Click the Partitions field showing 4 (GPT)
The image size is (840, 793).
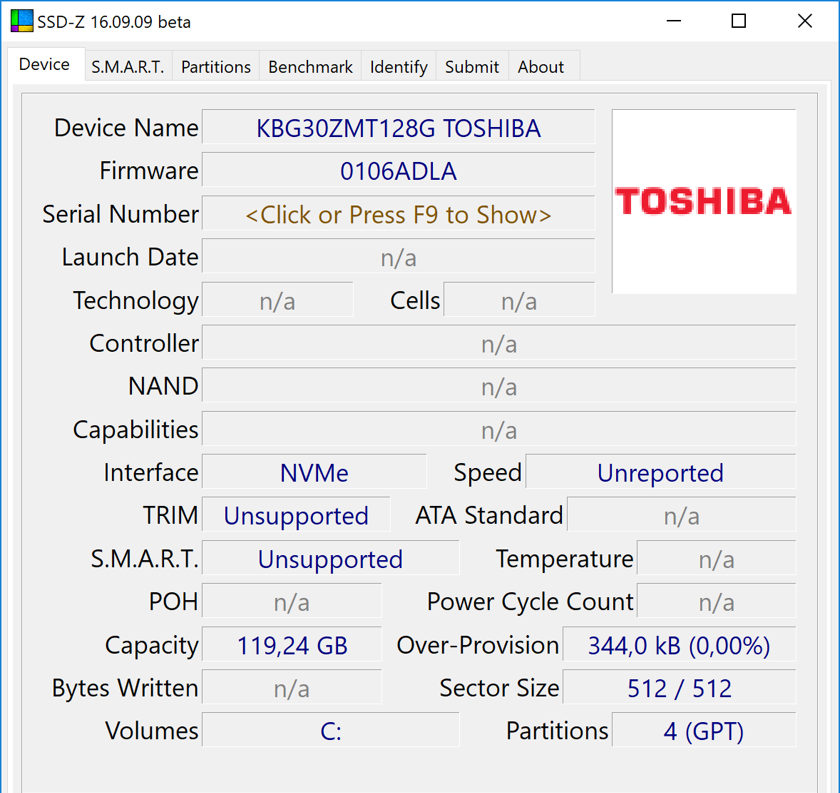click(704, 731)
